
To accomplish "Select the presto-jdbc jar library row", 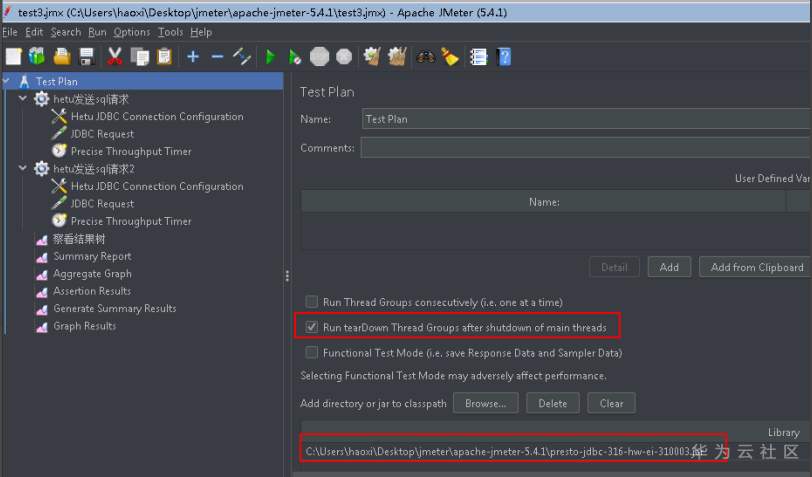I will click(556, 451).
